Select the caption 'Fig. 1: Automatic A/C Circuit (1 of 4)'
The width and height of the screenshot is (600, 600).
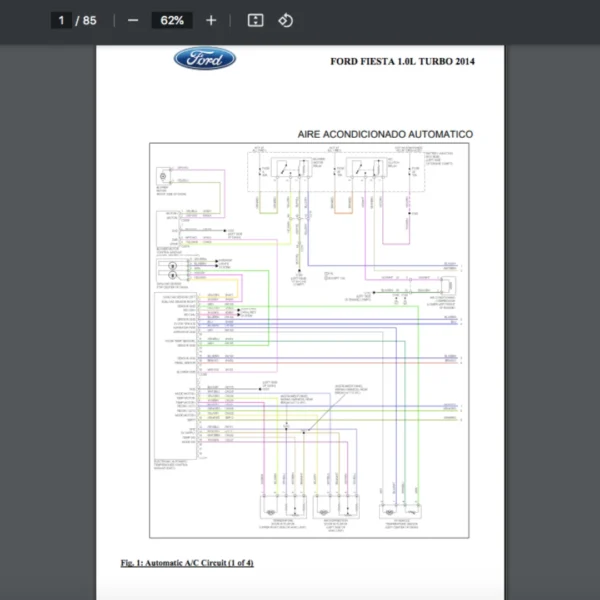pos(187,563)
